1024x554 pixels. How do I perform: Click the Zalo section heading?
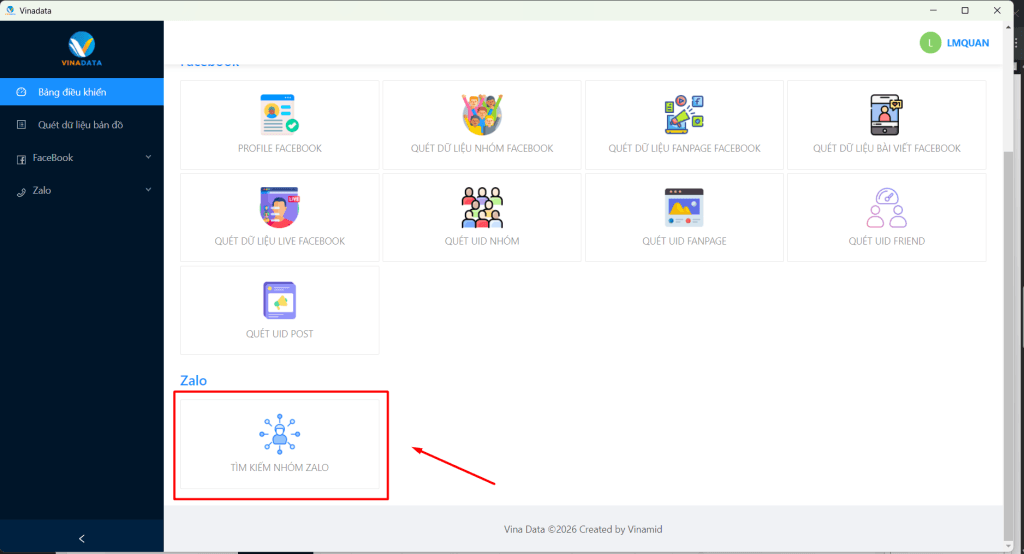(x=193, y=381)
